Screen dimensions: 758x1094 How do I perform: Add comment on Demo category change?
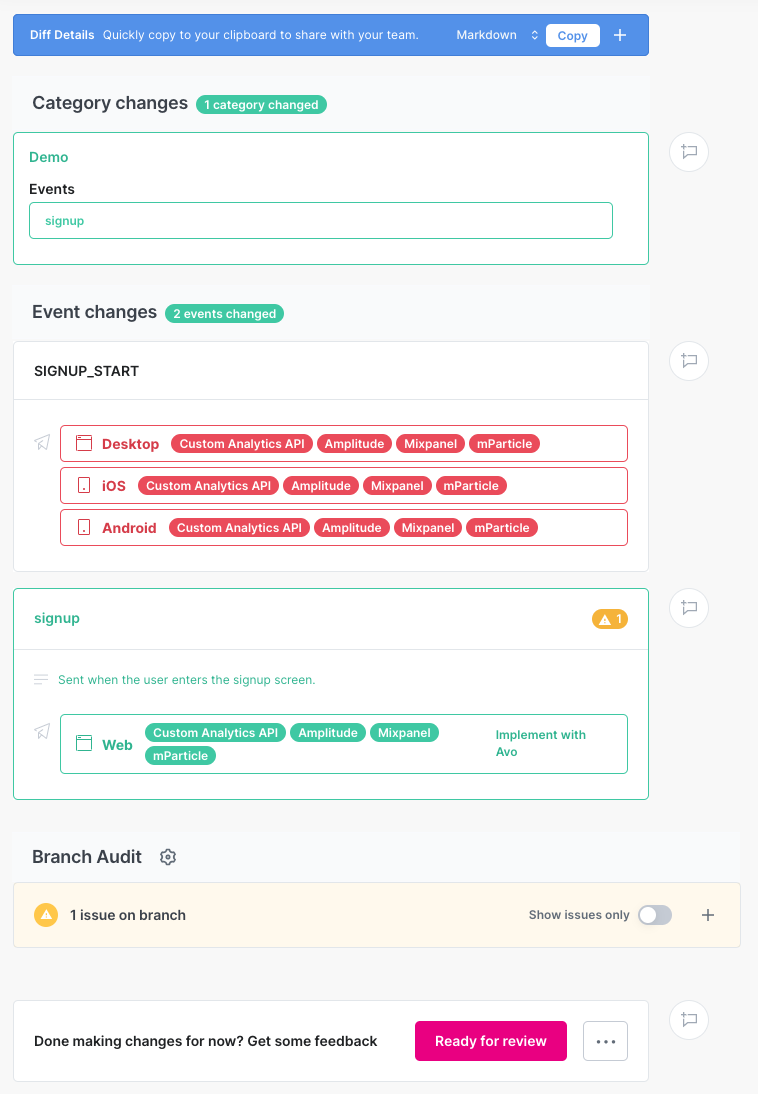[x=689, y=152]
